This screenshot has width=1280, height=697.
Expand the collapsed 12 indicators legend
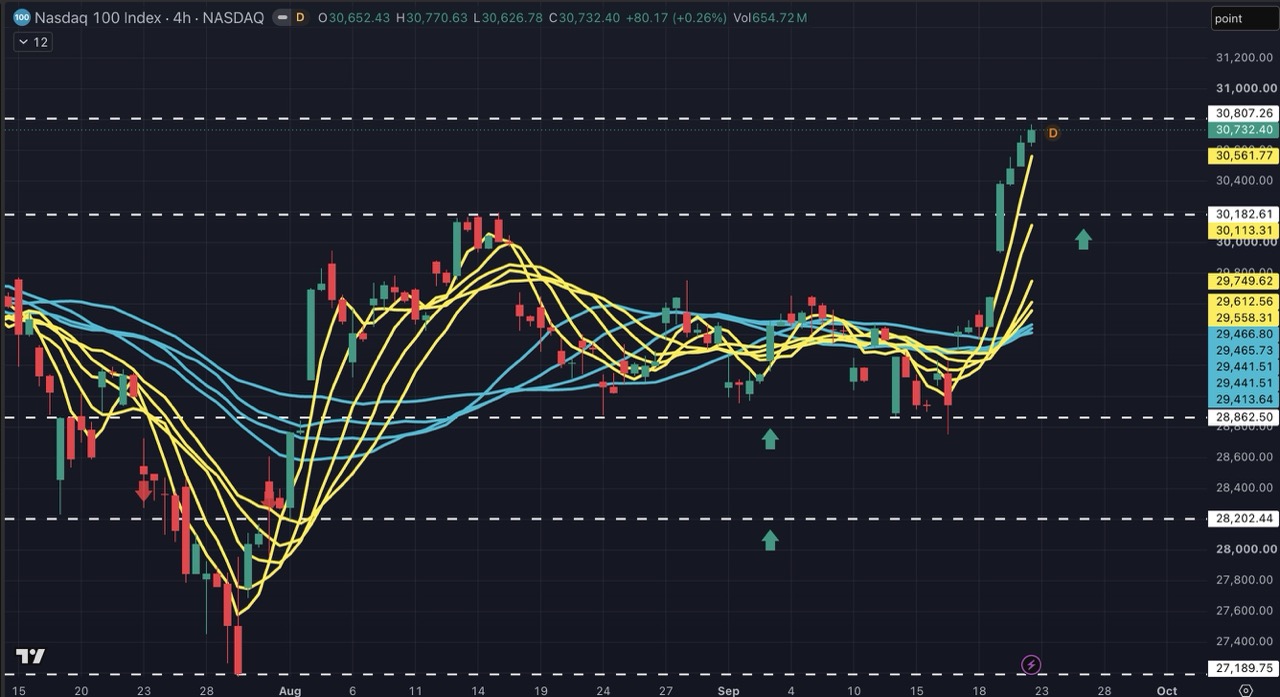coord(32,42)
